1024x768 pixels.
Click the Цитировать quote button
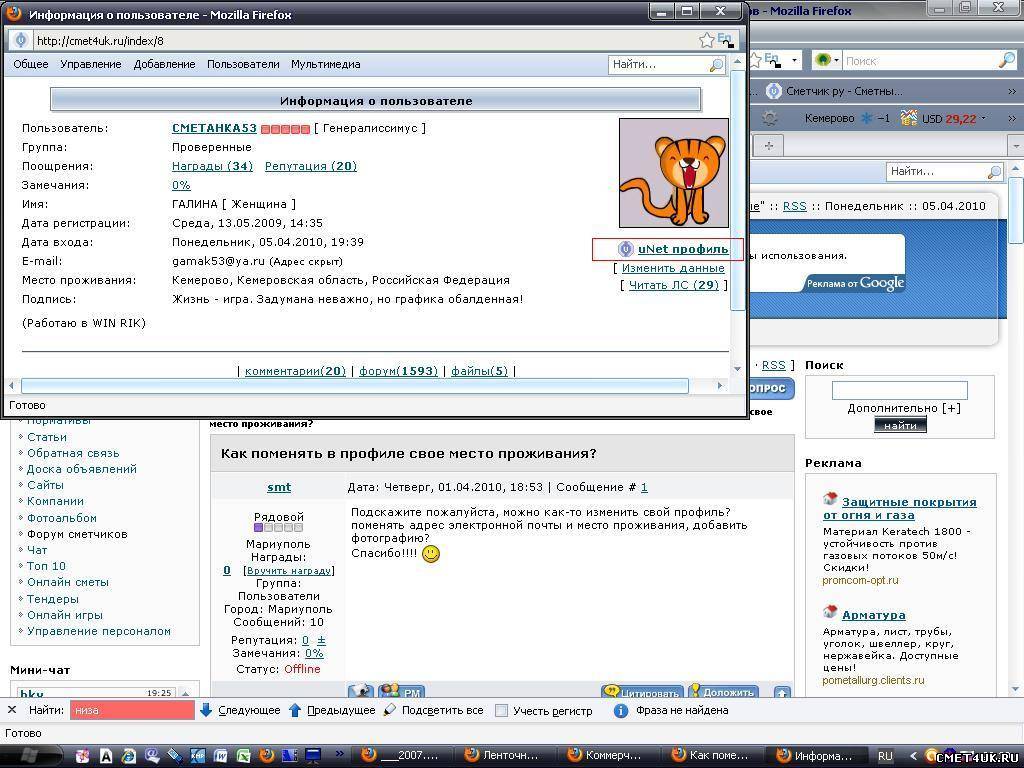642,691
